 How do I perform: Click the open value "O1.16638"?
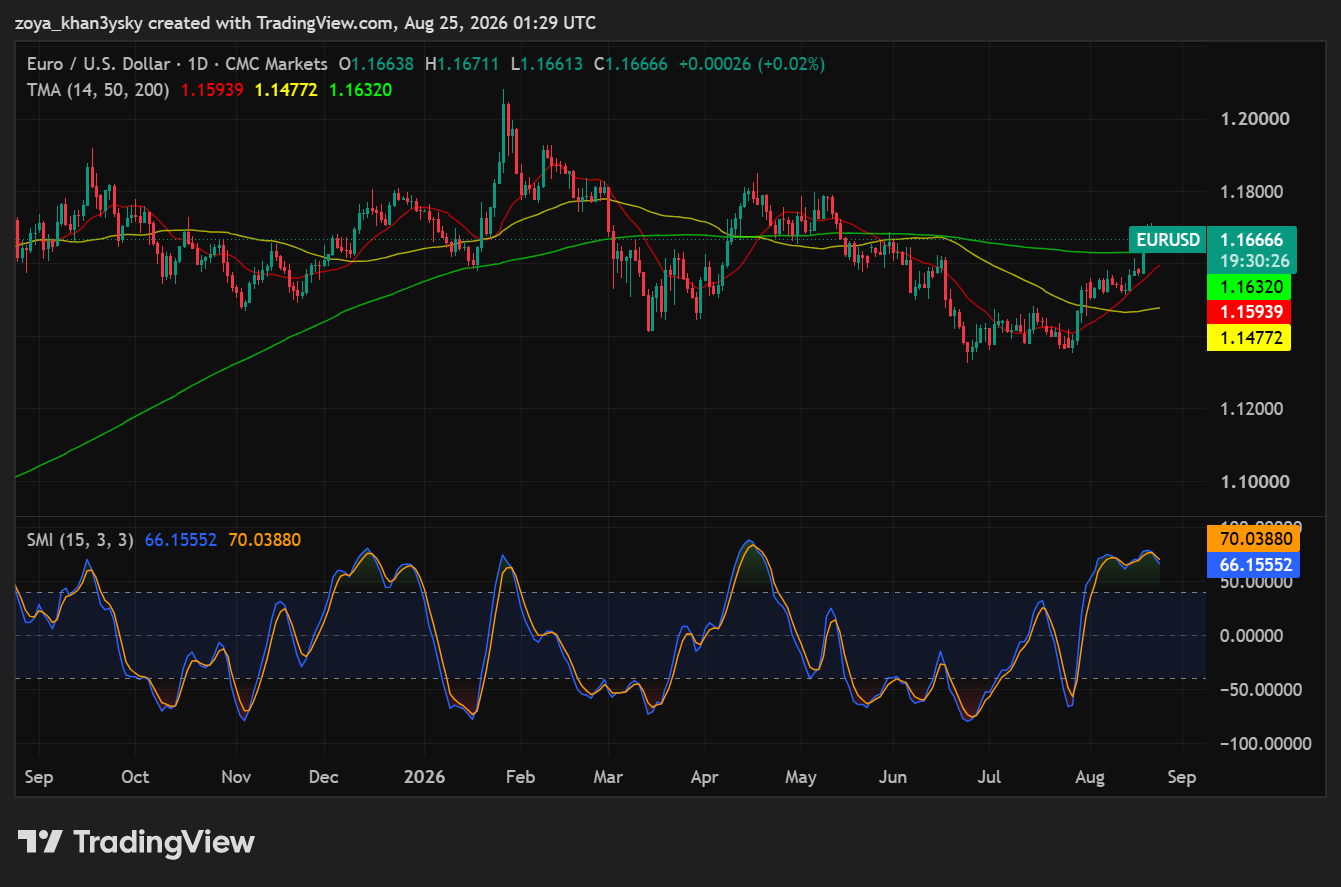point(376,64)
